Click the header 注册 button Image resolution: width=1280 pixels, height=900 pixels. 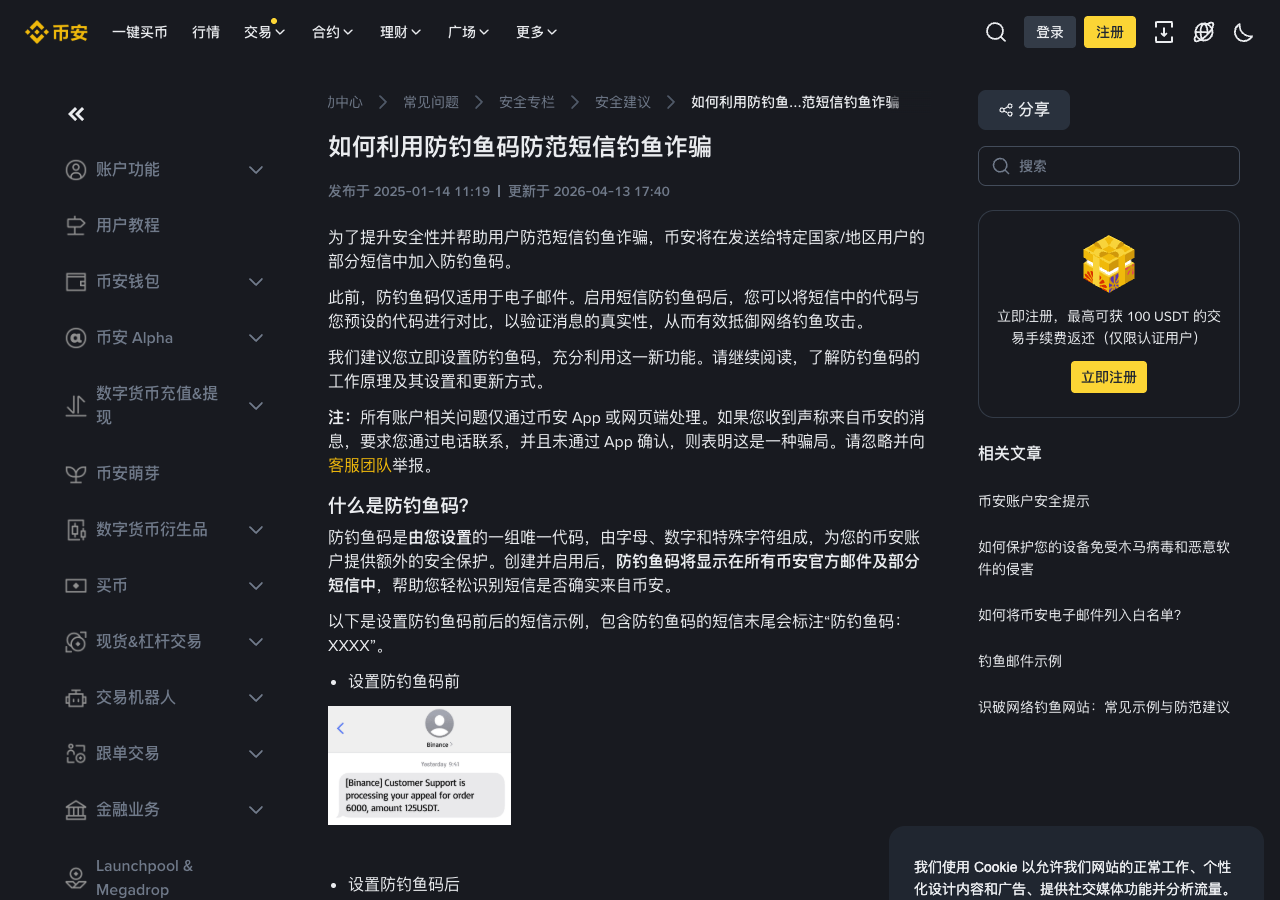click(1110, 32)
